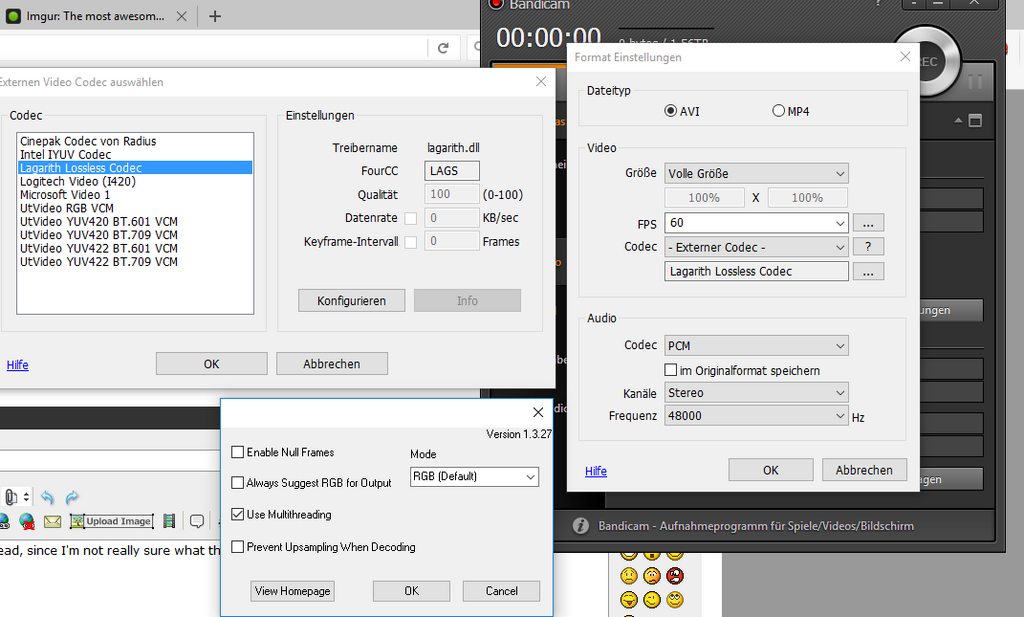Insert the angry red smiley
Screen dimensions: 1024x617
pos(675,575)
